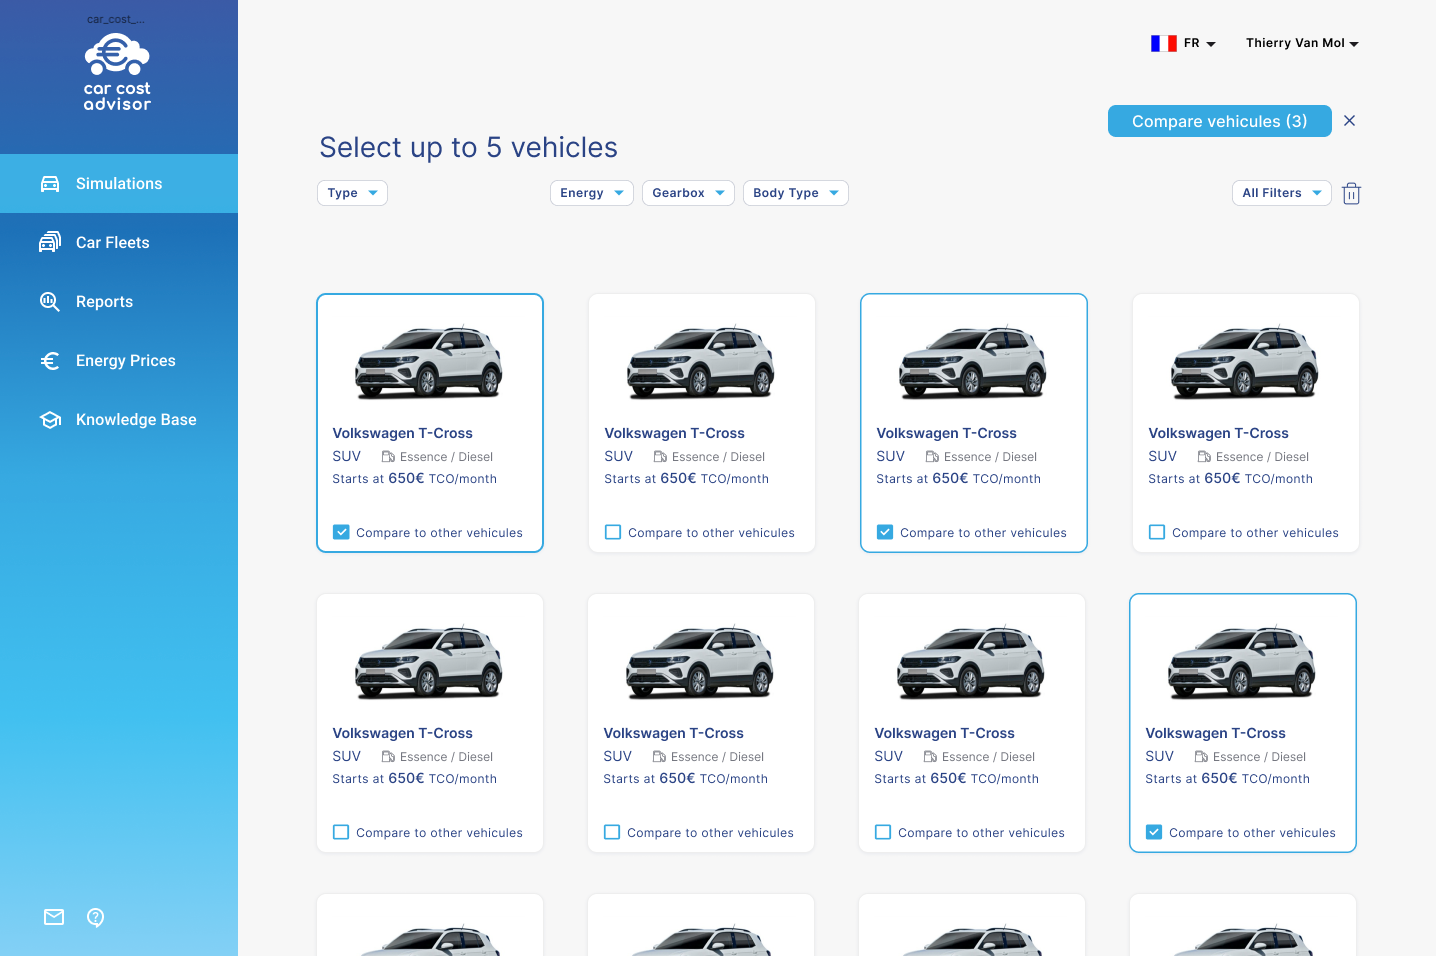
Task: Click the trash icon to clear filters
Action: pyautogui.click(x=1351, y=193)
